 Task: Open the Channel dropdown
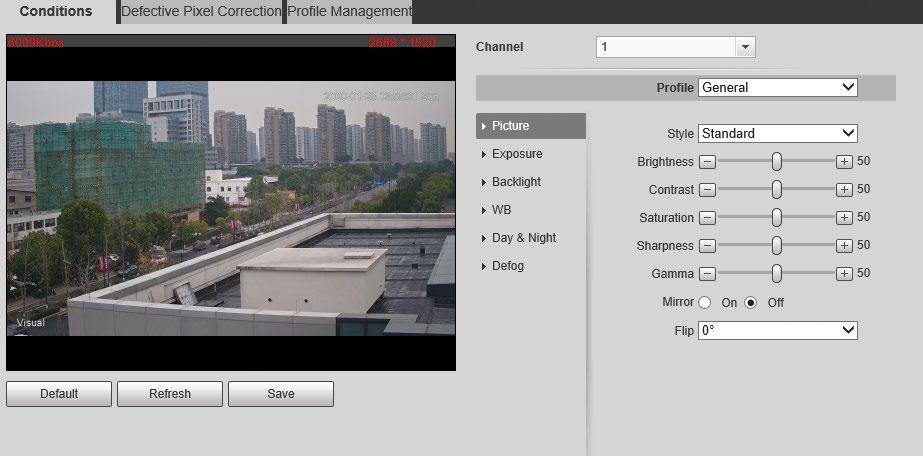[675, 47]
